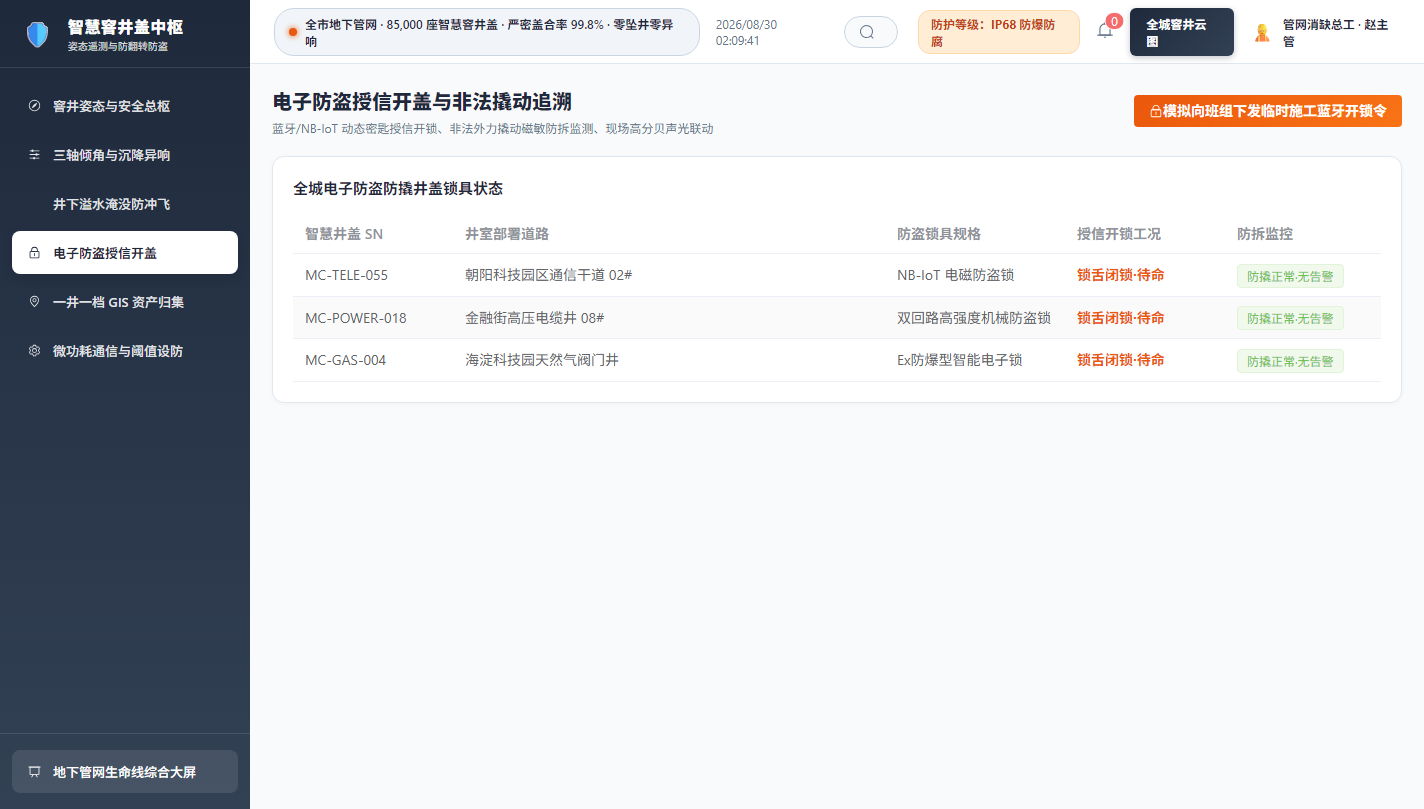This screenshot has height=809, width=1424.
Task: Click the map pin icon beside 一井一档 GIS
Action: point(35,302)
